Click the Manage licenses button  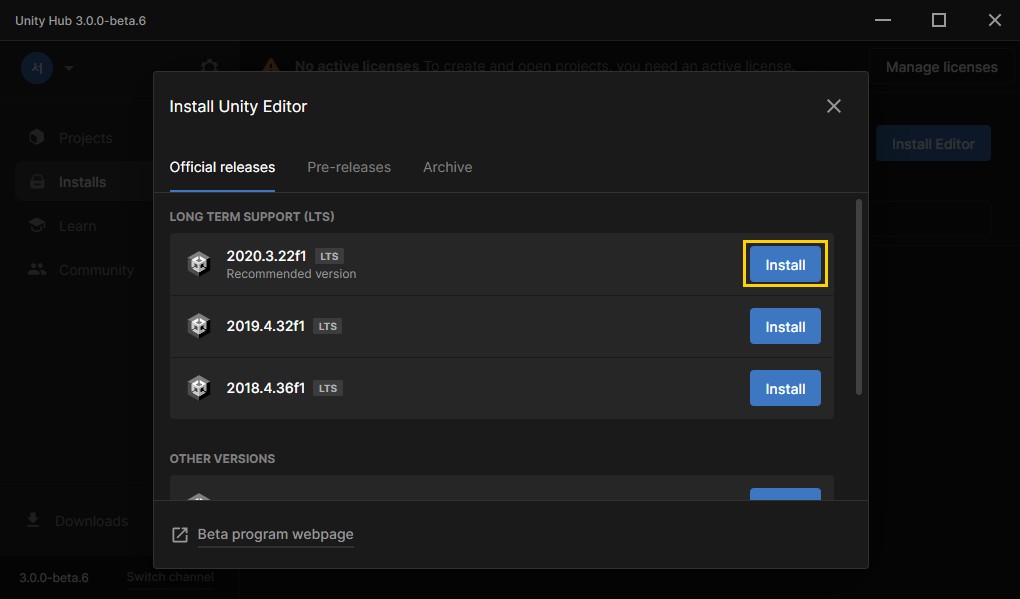941,67
